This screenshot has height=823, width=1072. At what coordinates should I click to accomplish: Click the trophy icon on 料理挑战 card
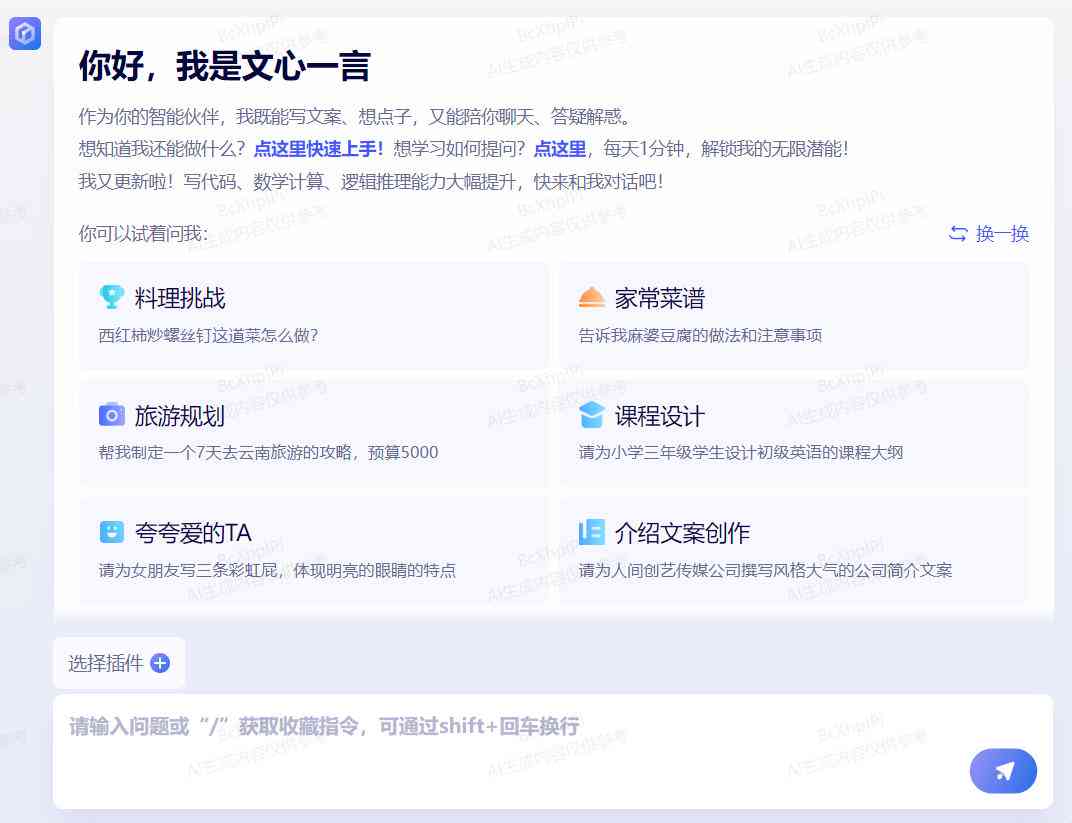coord(111,297)
